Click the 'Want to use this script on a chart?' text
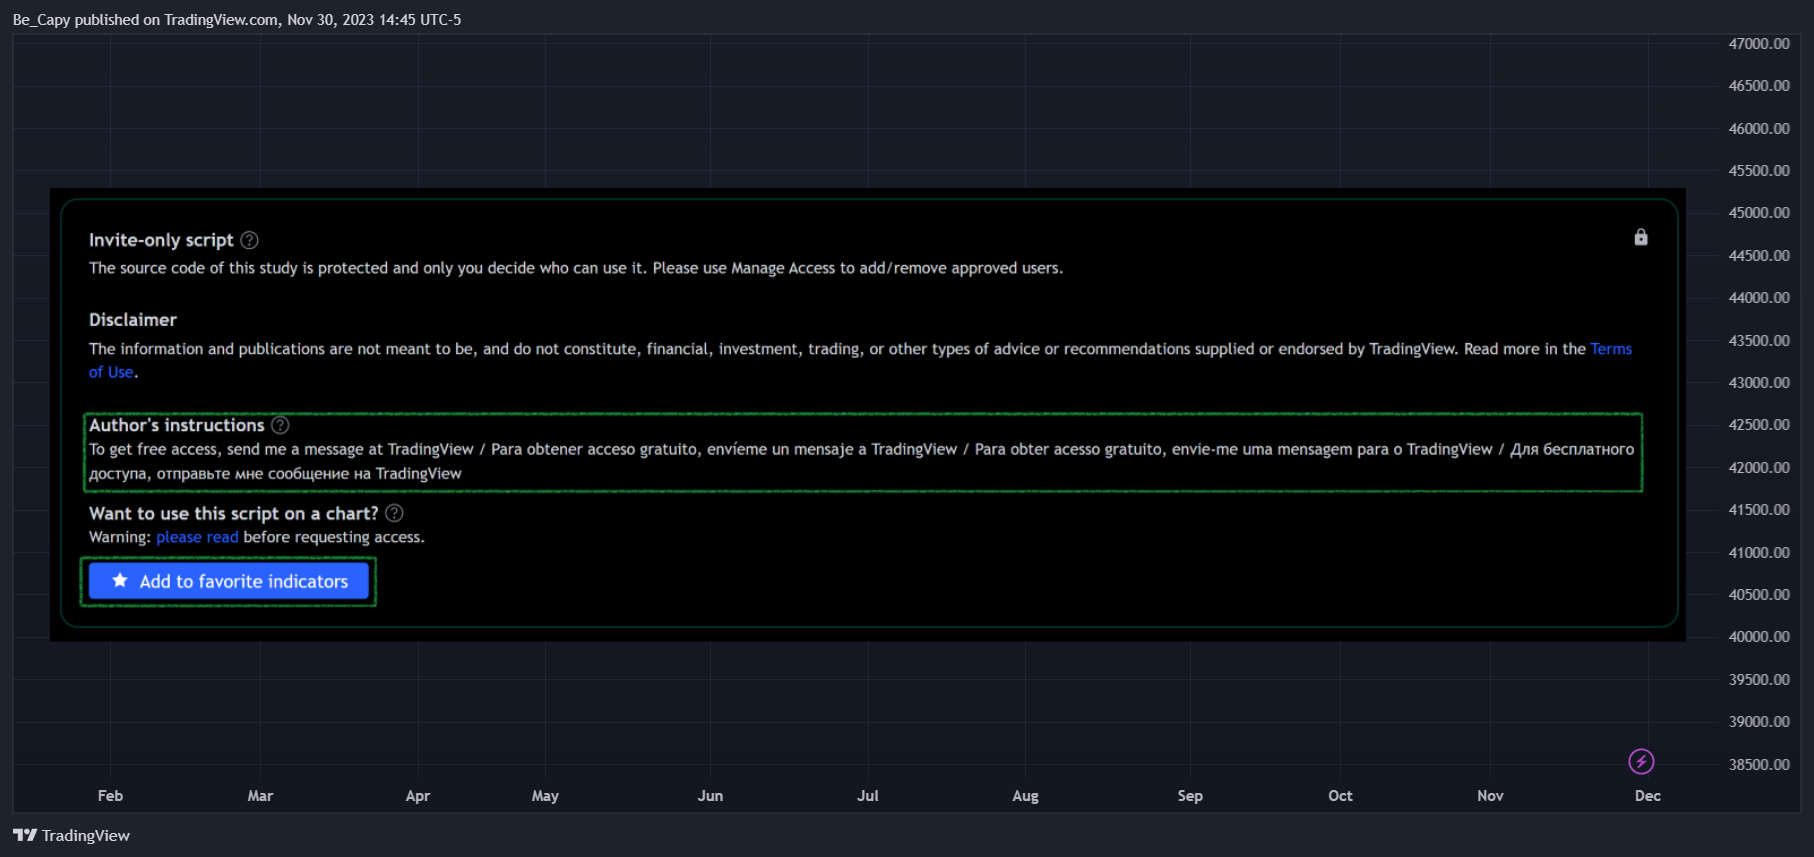Viewport: 1814px width, 857px height. [234, 513]
